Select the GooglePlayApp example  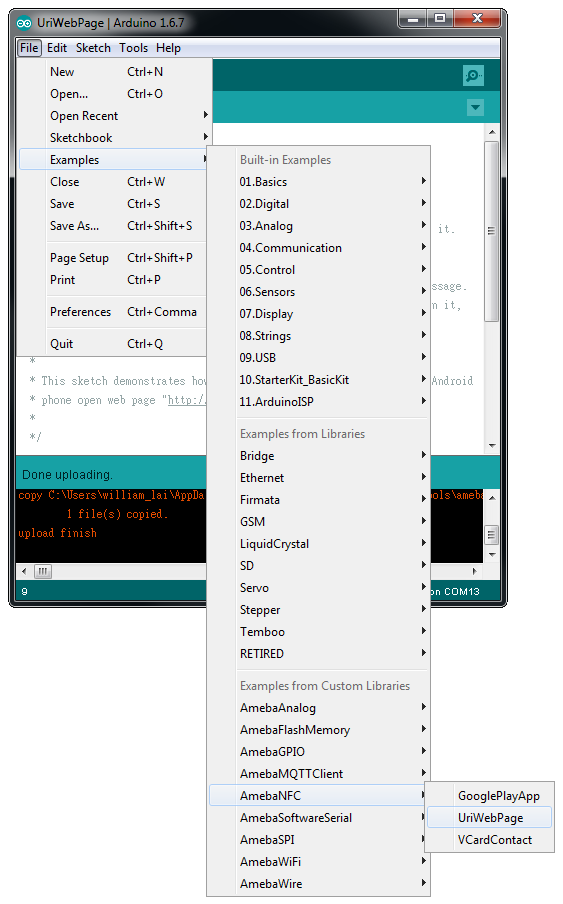(490, 796)
